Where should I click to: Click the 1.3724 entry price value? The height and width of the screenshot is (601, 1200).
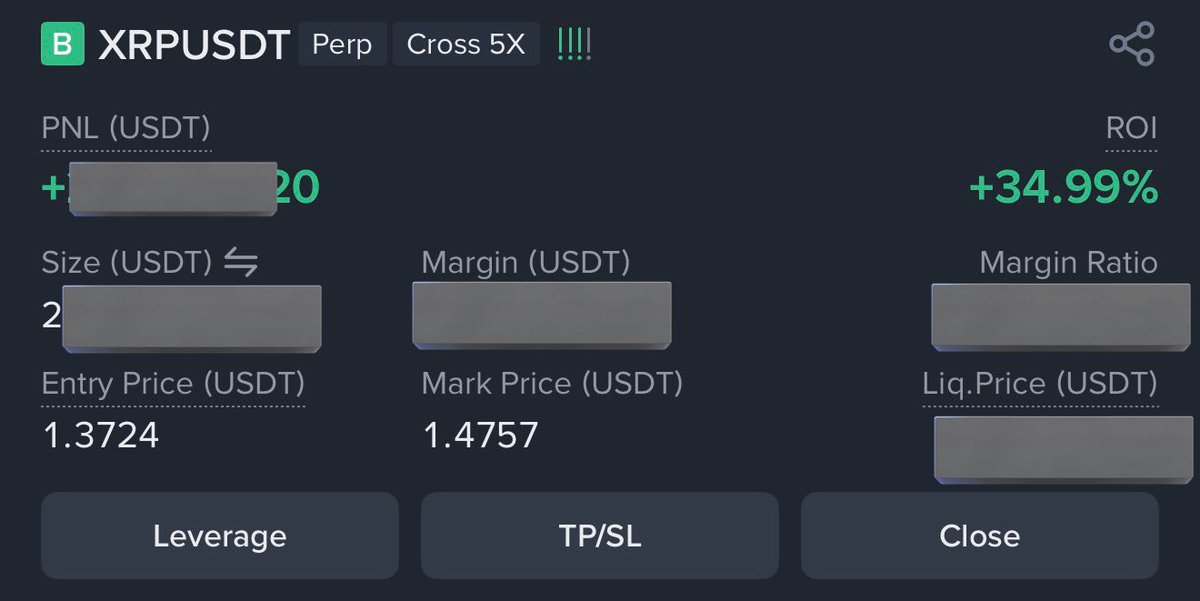(101, 435)
